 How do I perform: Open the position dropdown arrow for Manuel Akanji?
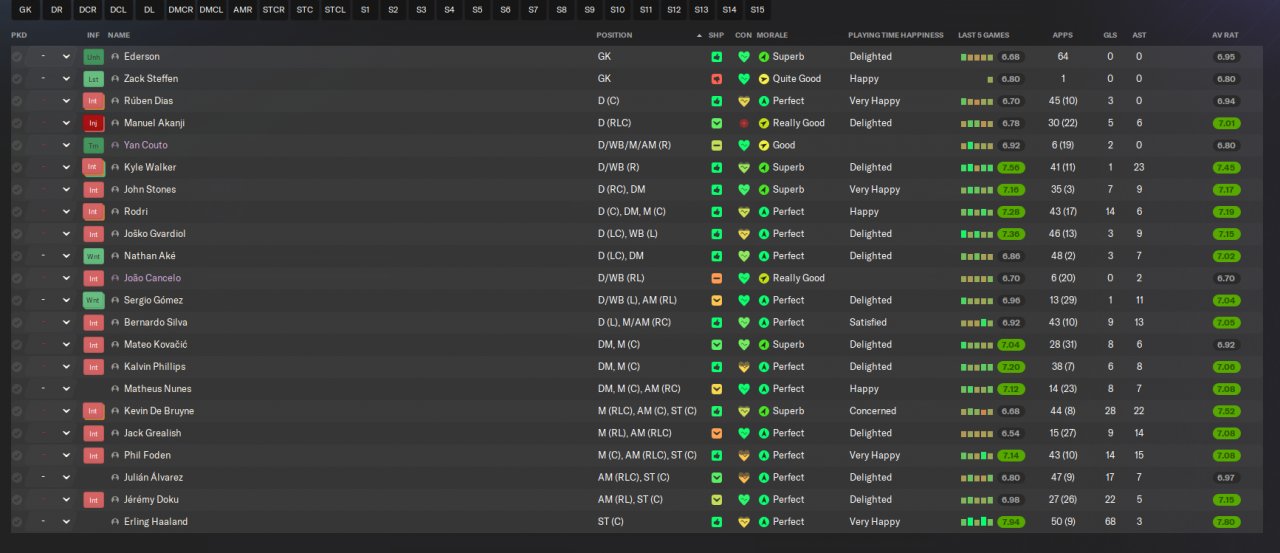click(67, 123)
